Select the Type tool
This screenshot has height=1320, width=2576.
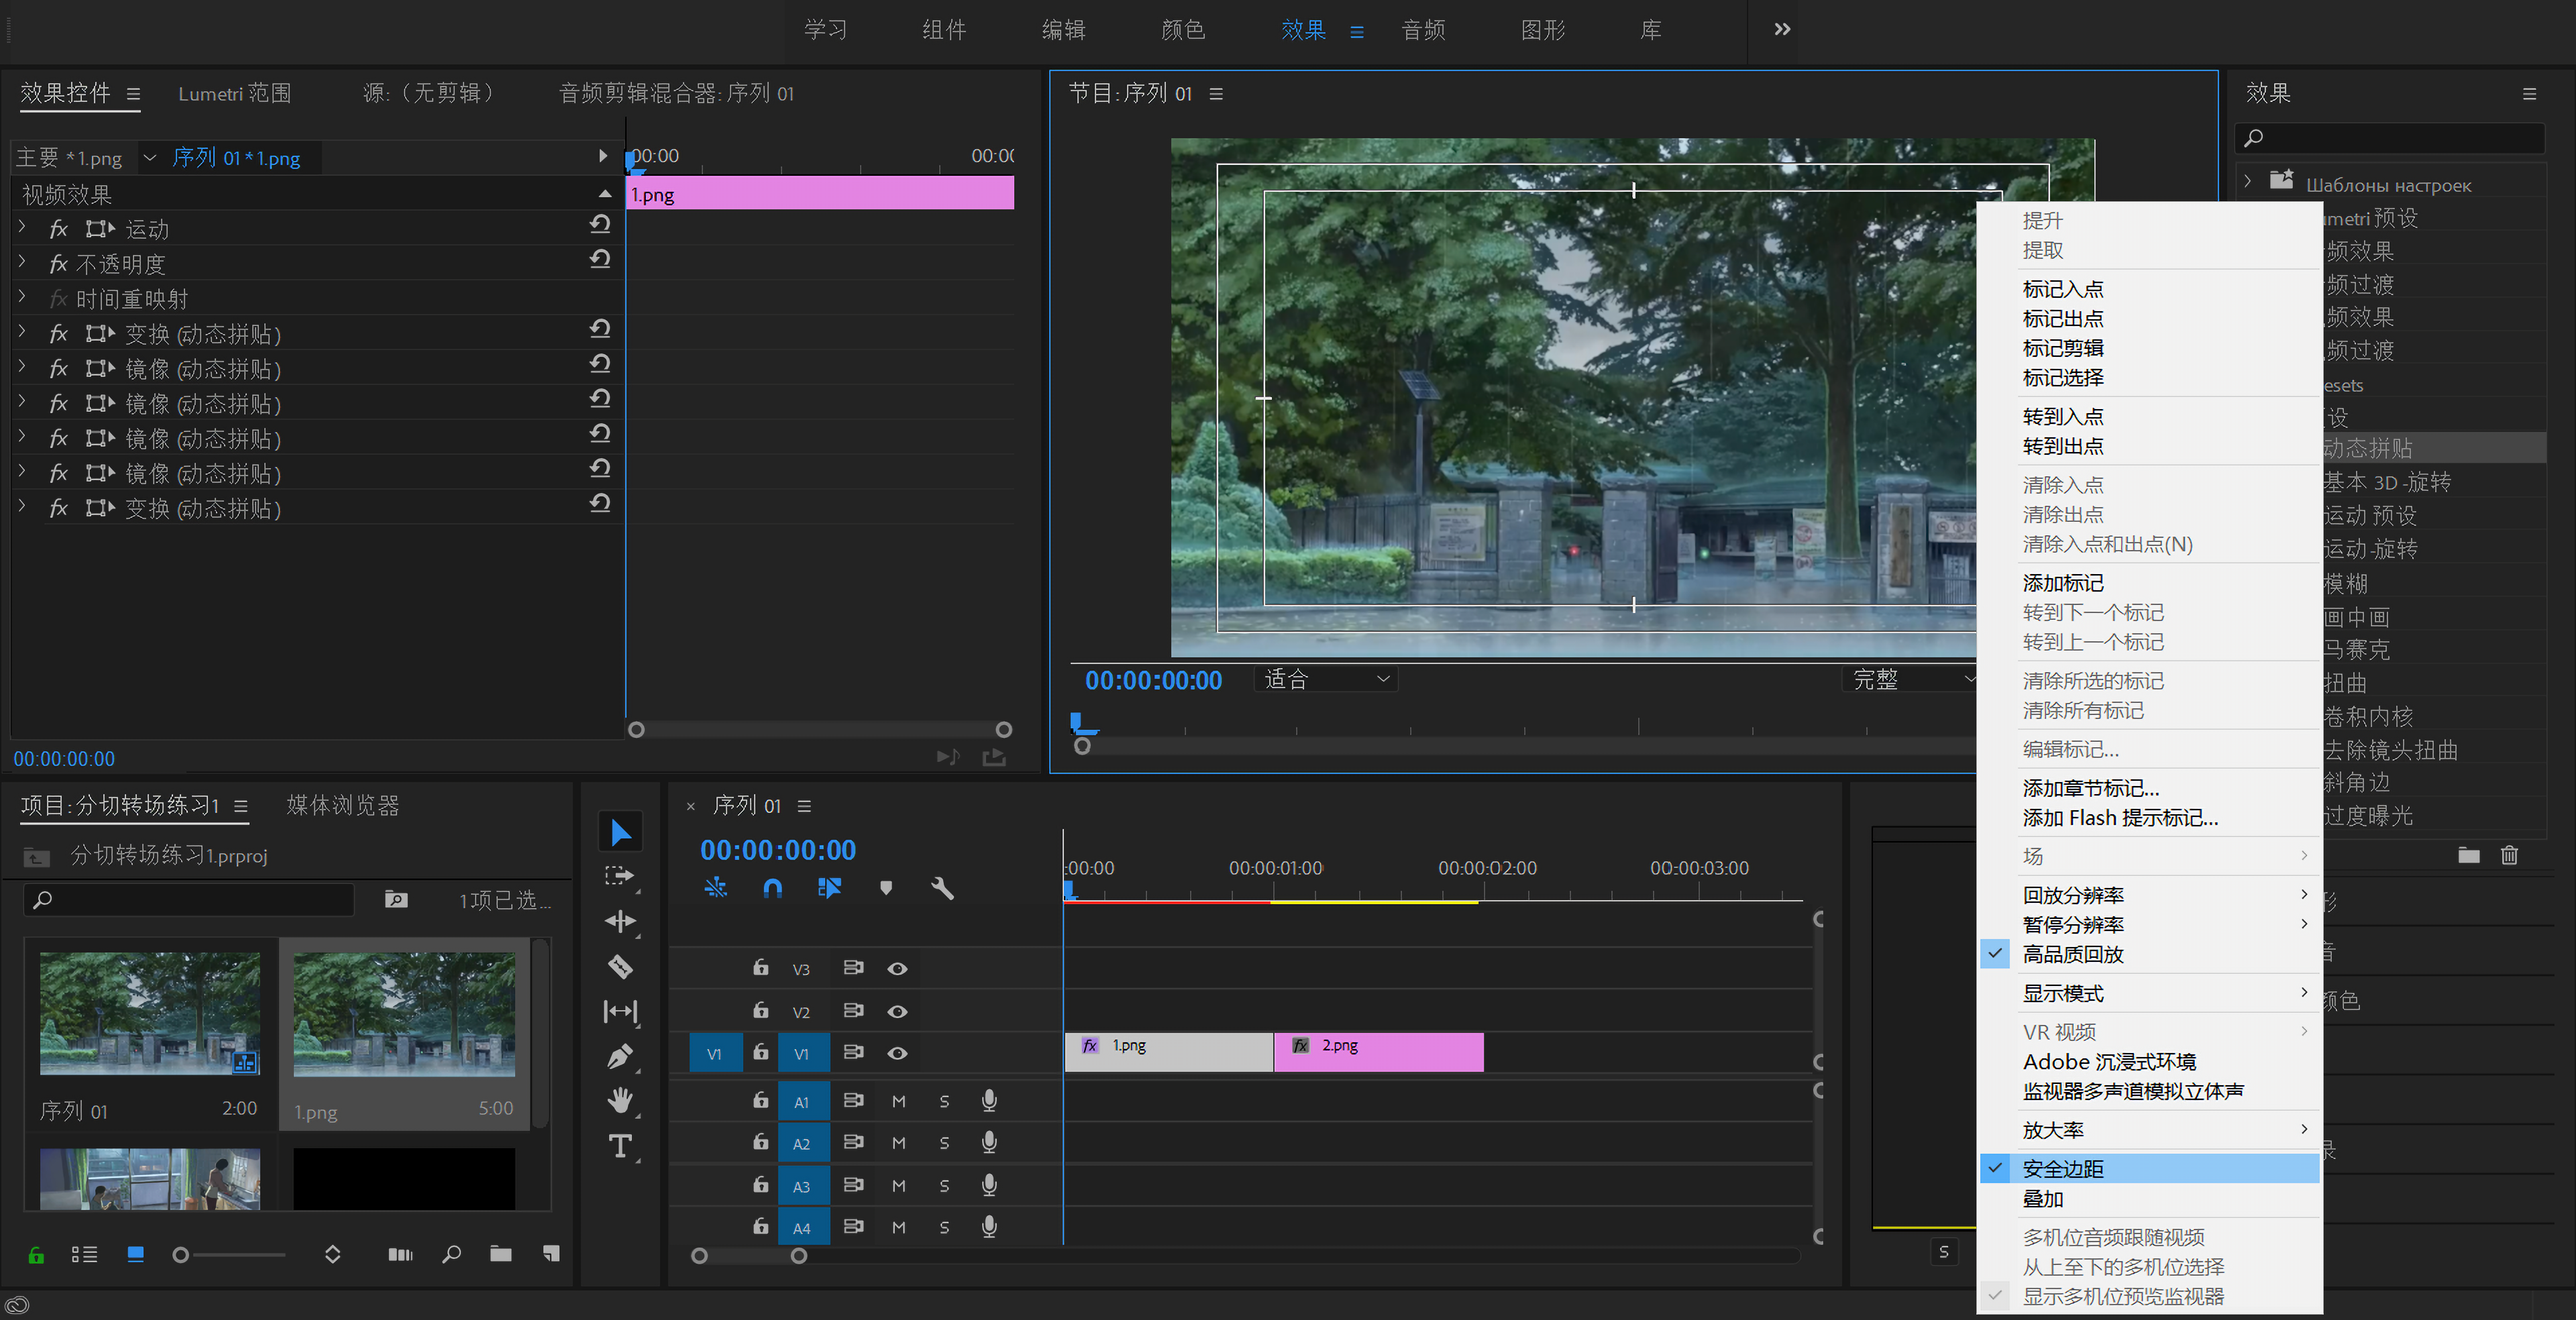pyautogui.click(x=620, y=1146)
